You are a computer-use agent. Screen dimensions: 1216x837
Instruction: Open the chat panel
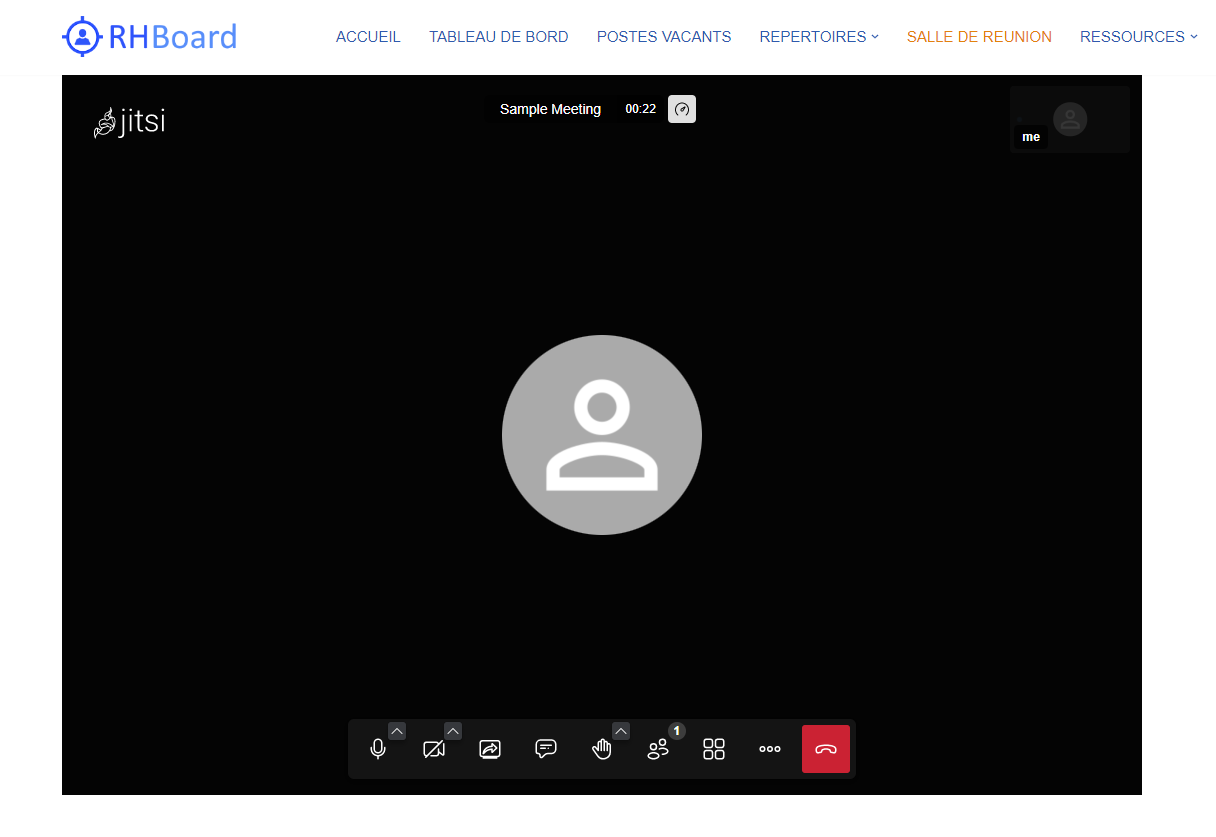click(x=546, y=749)
